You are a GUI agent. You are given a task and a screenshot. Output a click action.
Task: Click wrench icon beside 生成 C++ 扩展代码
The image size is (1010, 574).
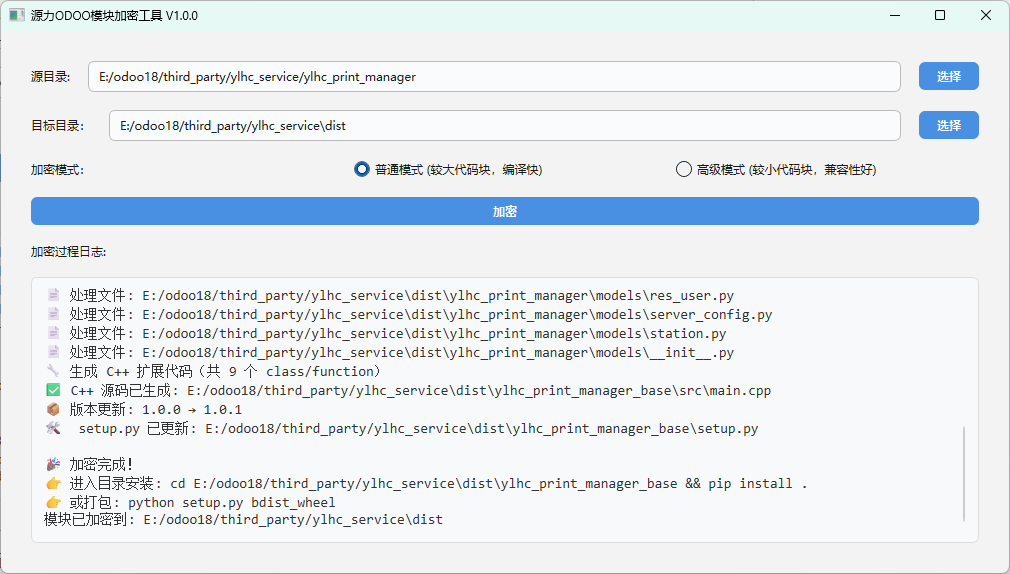(x=53, y=371)
